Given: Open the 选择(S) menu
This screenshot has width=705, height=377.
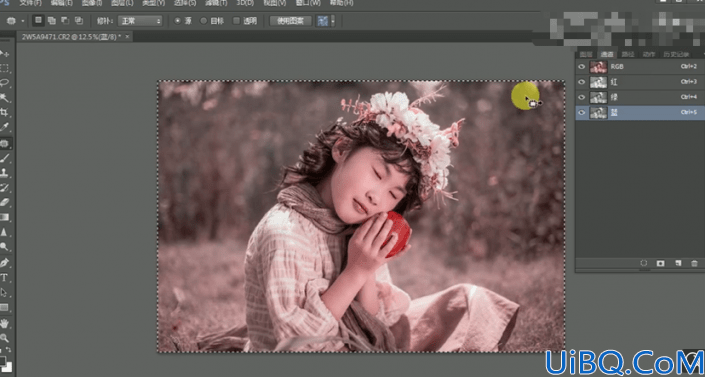Looking at the screenshot, I should point(185,3).
